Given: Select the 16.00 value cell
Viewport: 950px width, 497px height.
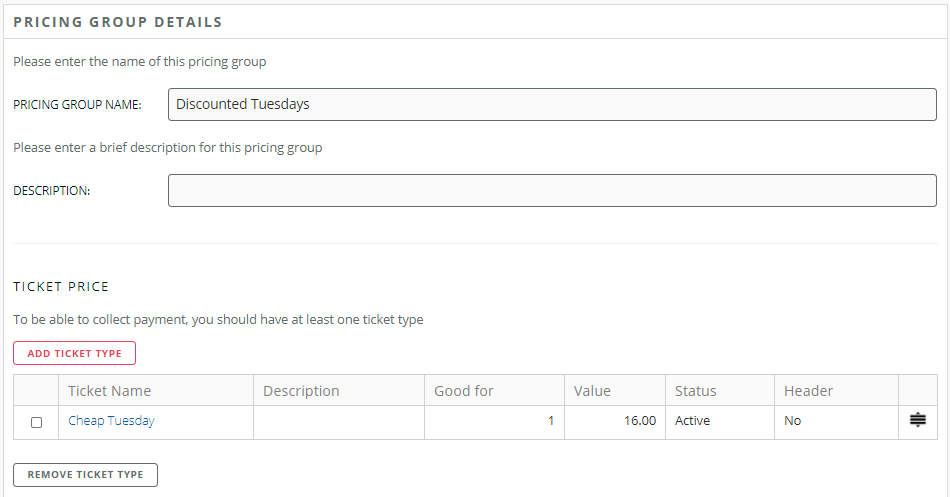Looking at the screenshot, I should tap(614, 421).
